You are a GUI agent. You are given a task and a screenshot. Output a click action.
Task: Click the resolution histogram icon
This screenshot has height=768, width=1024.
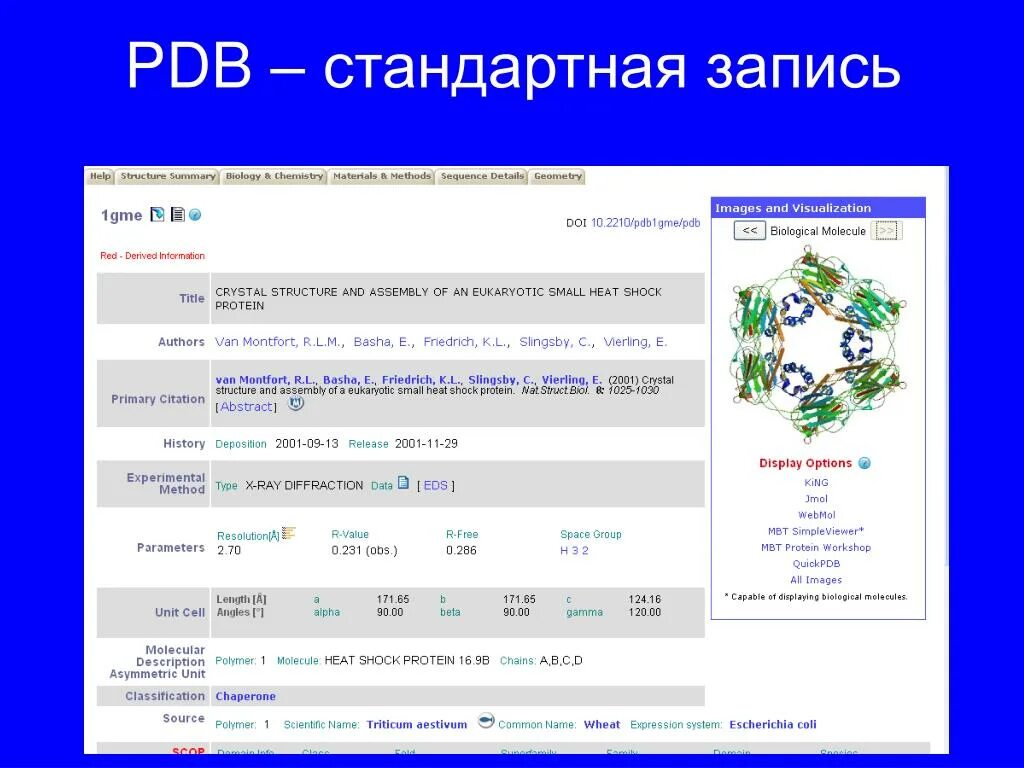tap(289, 534)
